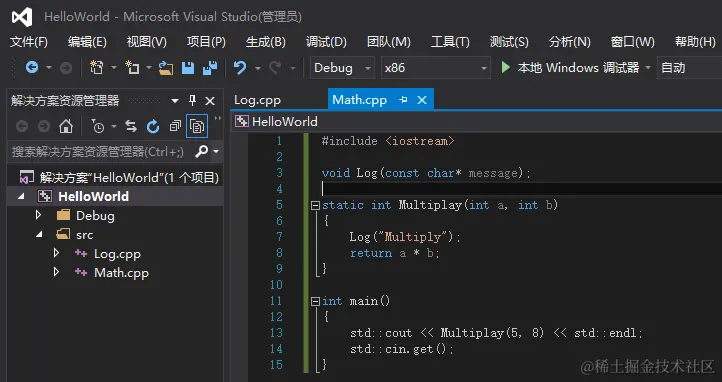722x382 pixels.
Task: Open the 测试(S) menu
Action: pos(509,42)
